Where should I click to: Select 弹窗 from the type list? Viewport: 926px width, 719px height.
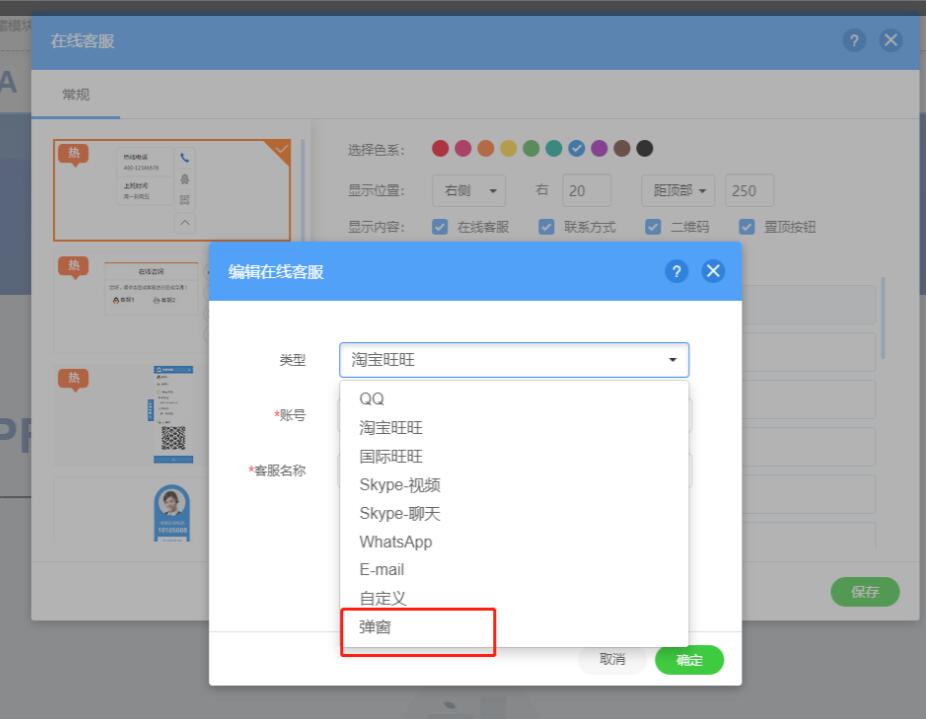pos(376,627)
